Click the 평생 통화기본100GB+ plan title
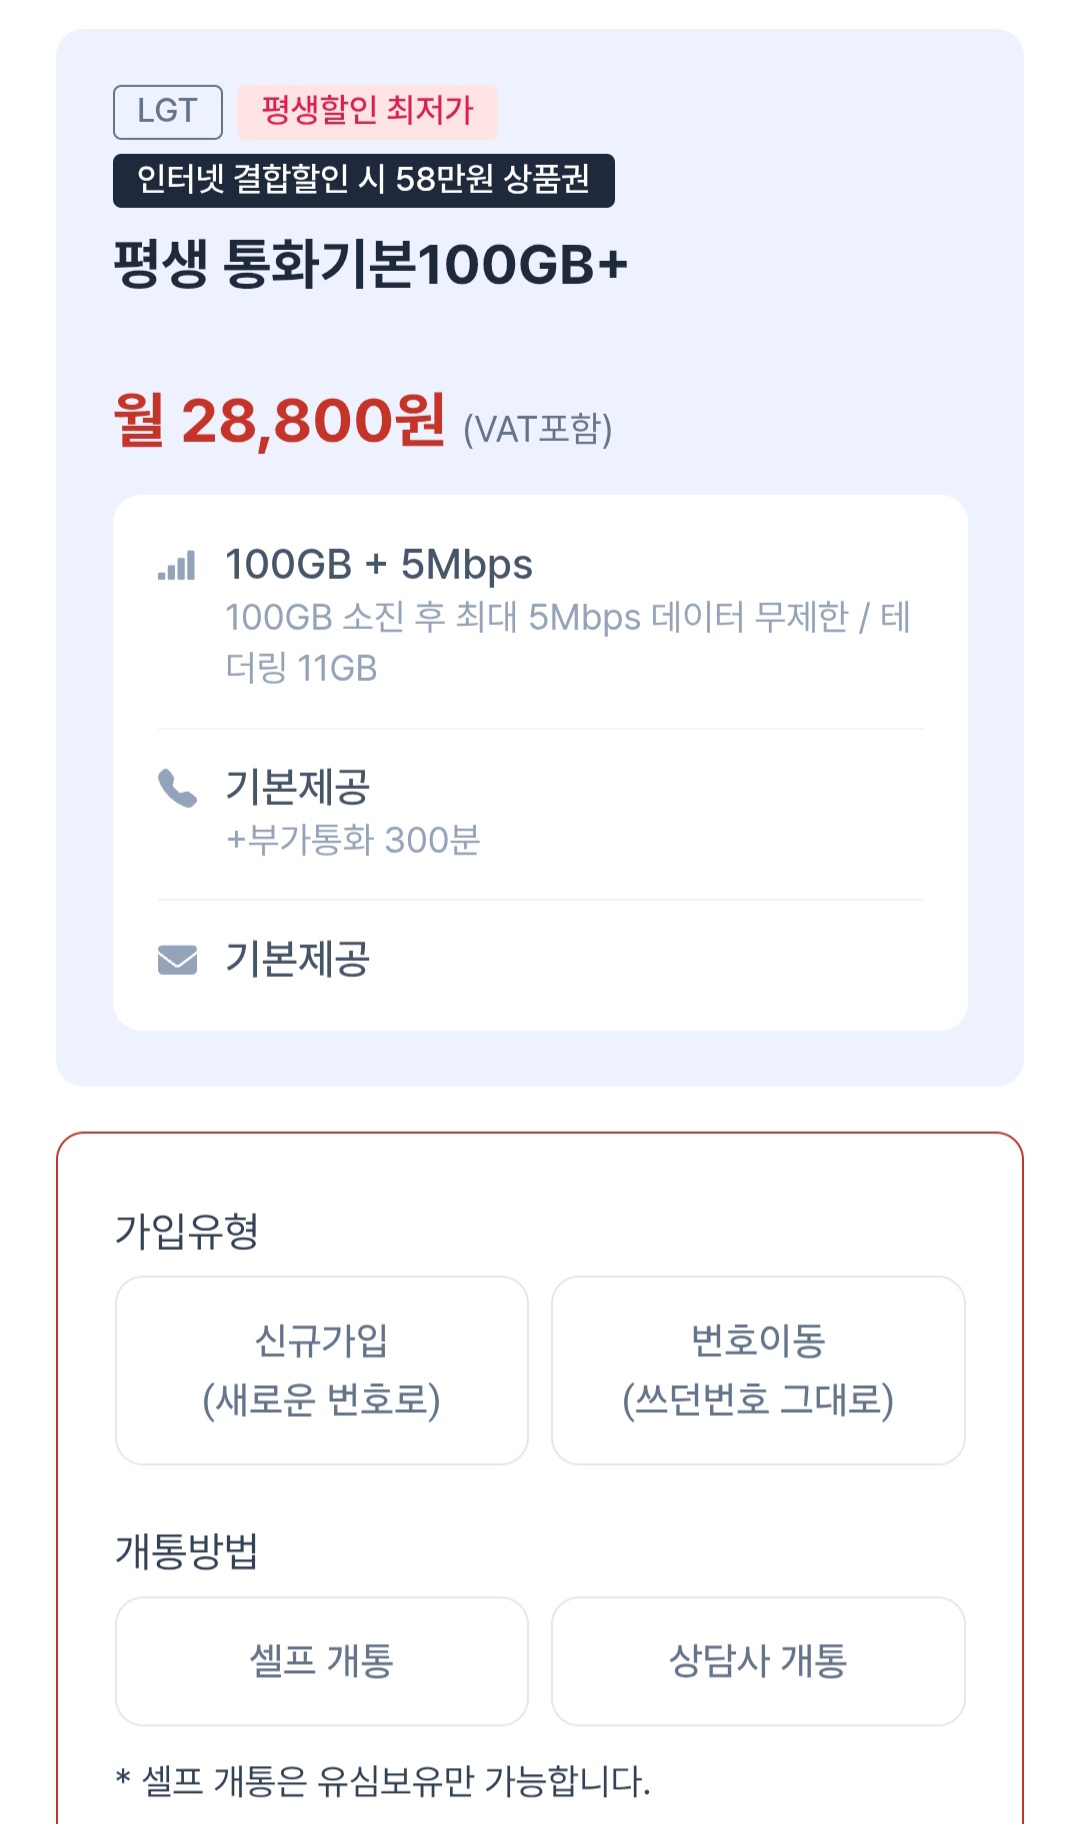This screenshot has height=1824, width=1080. click(370, 266)
